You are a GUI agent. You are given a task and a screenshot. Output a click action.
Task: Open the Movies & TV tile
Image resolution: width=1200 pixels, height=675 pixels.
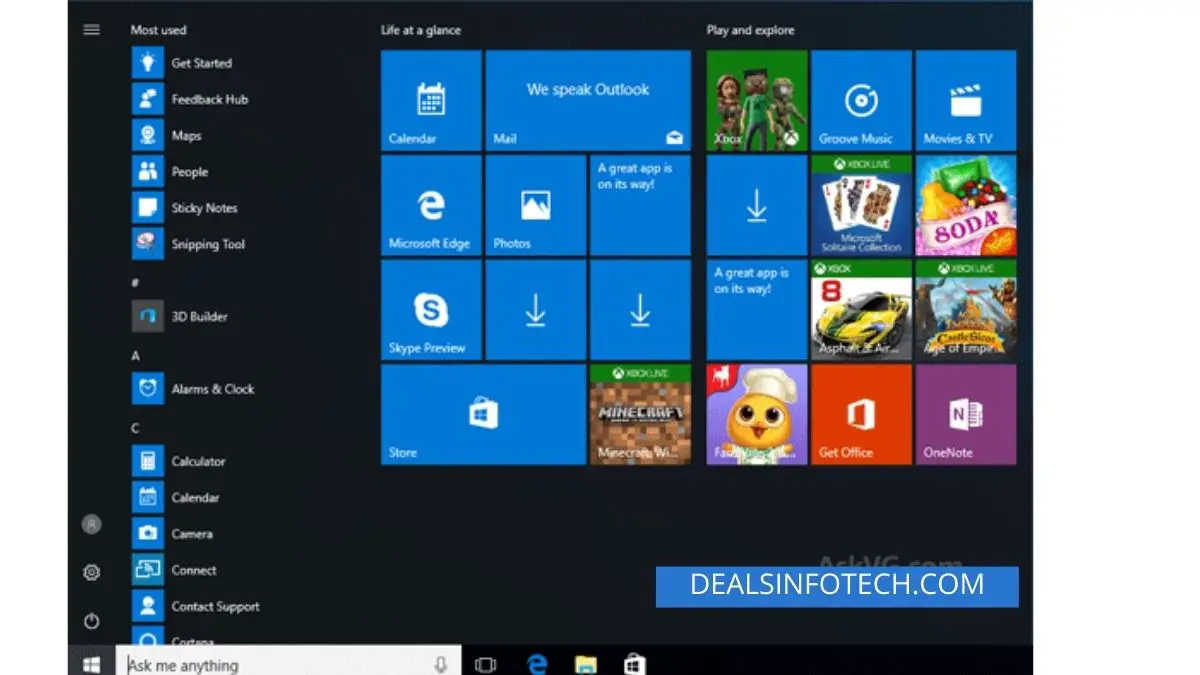(x=966, y=101)
